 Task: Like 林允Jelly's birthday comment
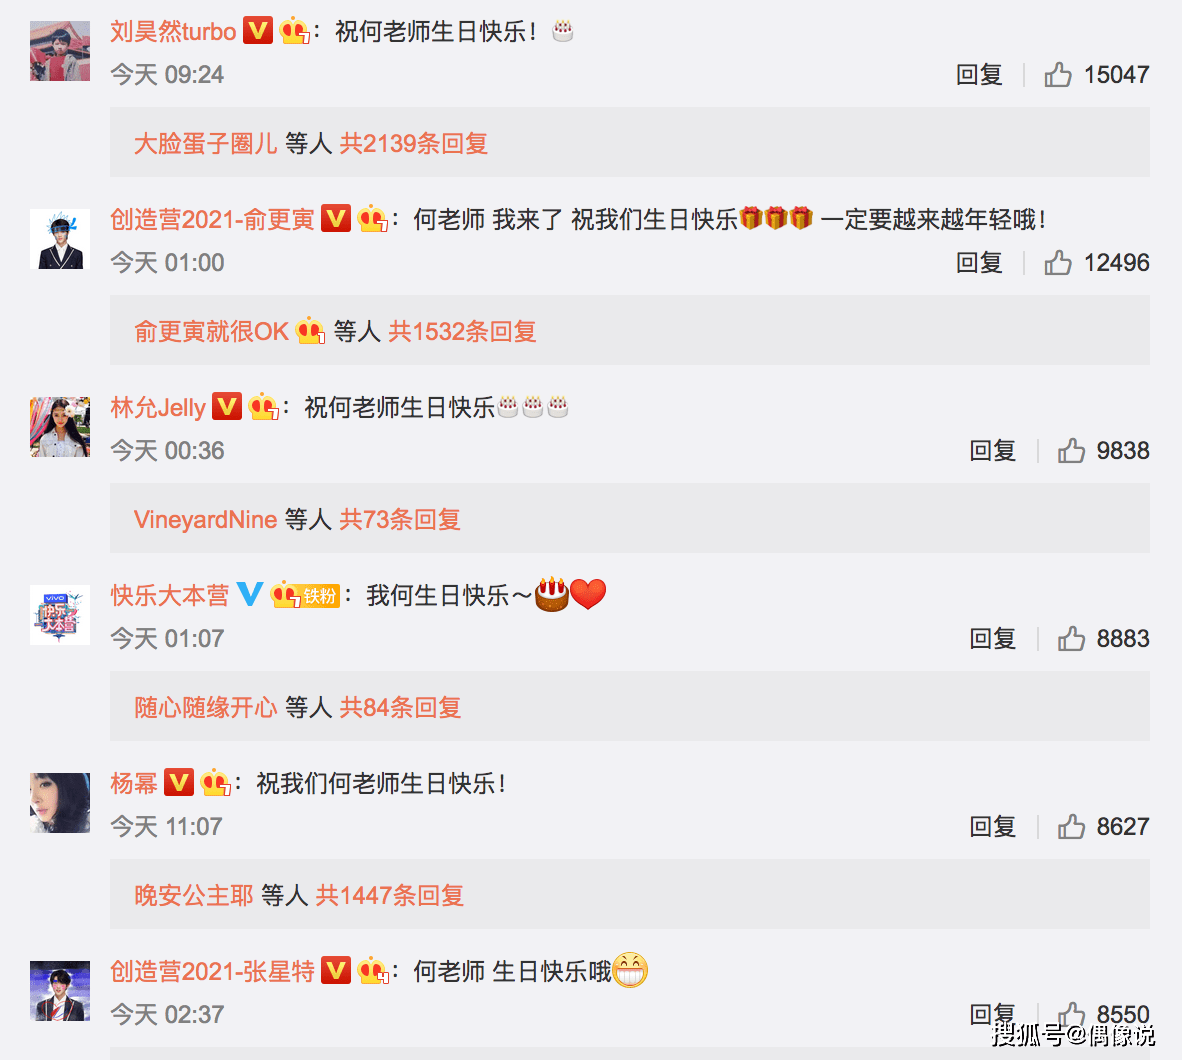point(1070,451)
